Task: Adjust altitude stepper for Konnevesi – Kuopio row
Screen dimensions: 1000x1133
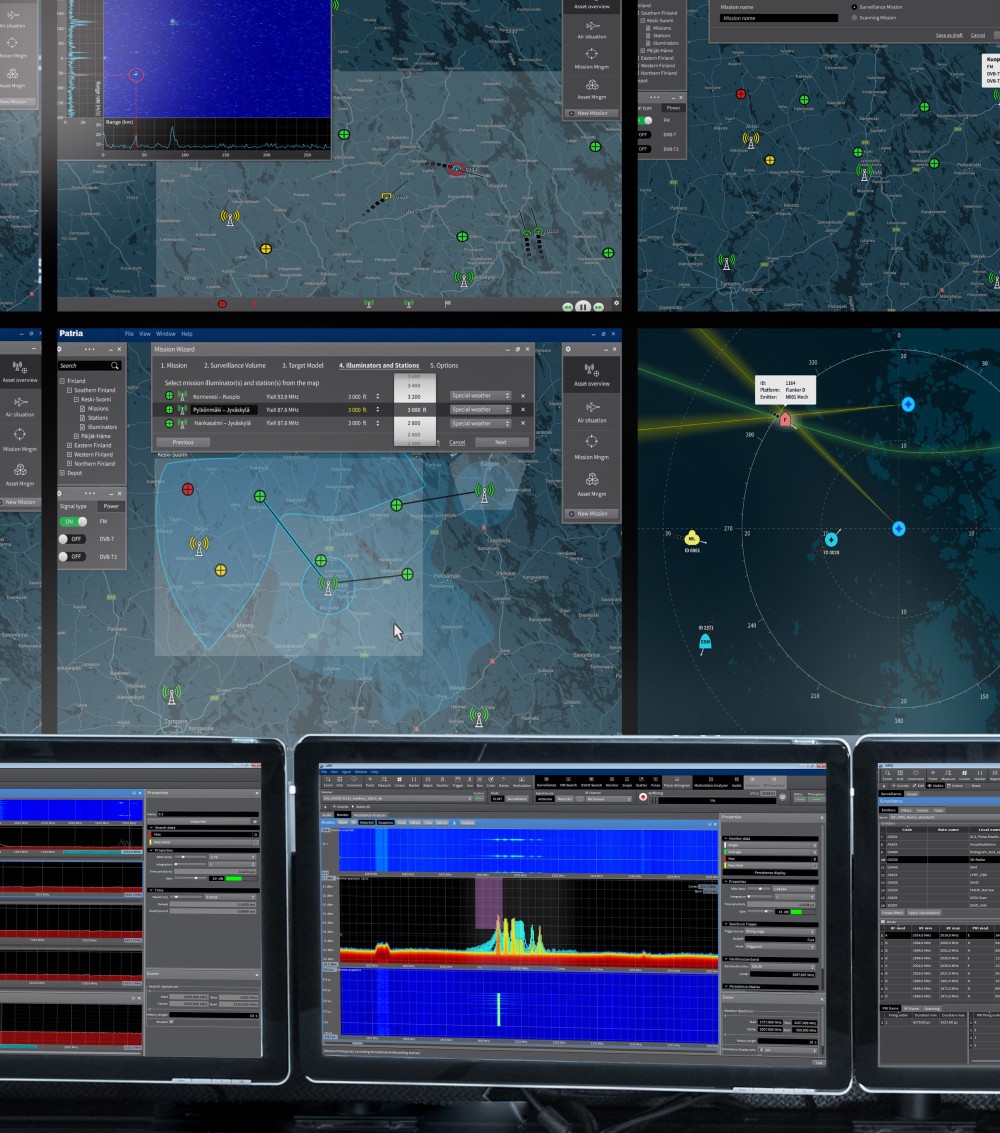Action: tap(377, 396)
